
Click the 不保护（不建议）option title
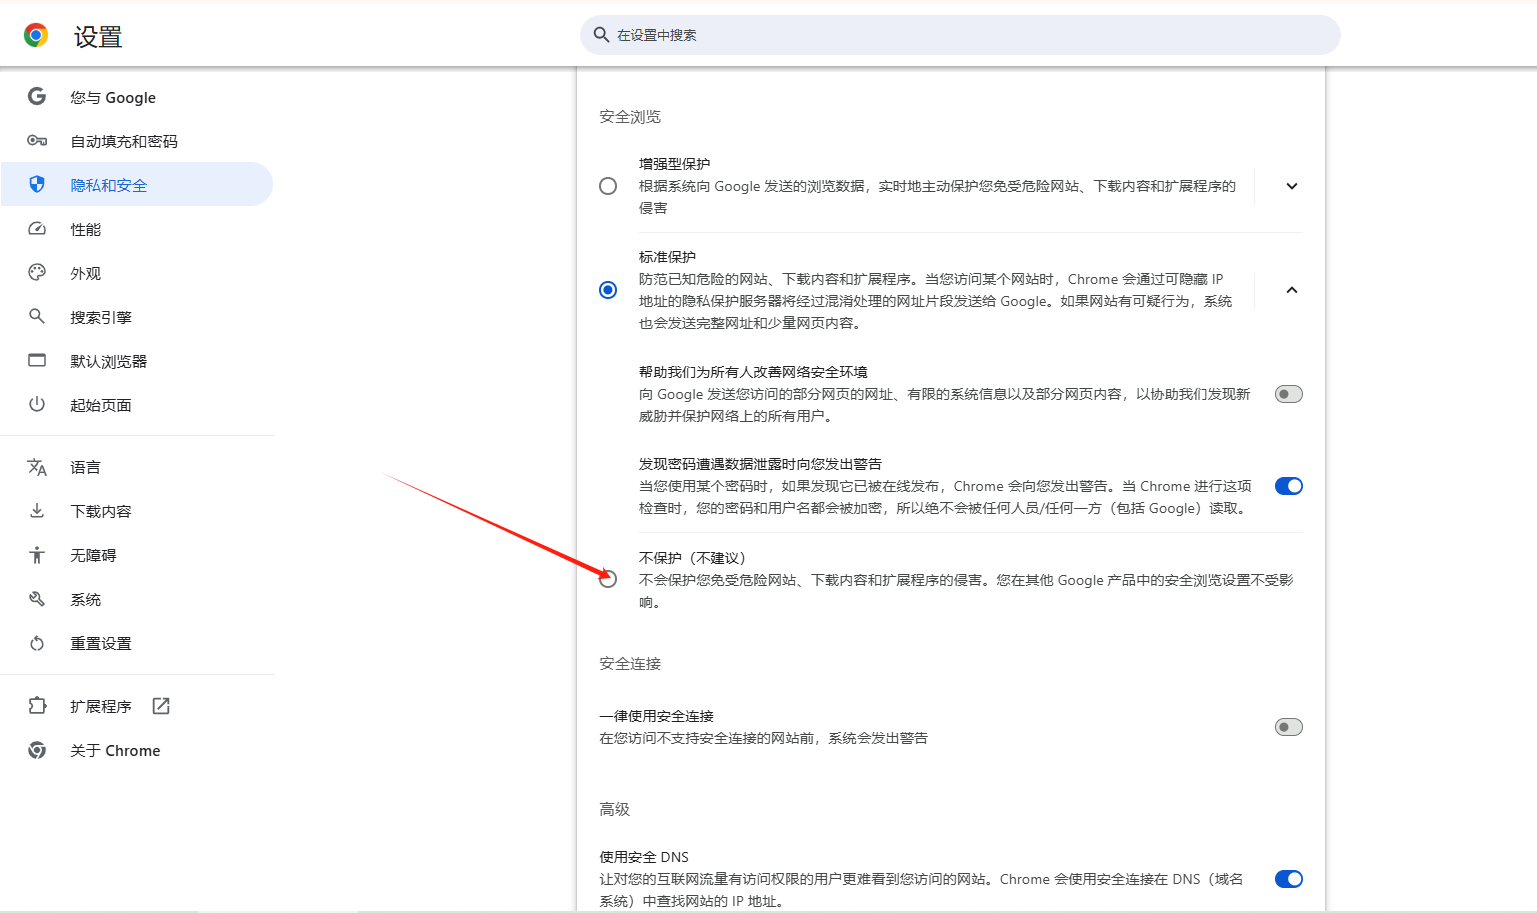693,558
